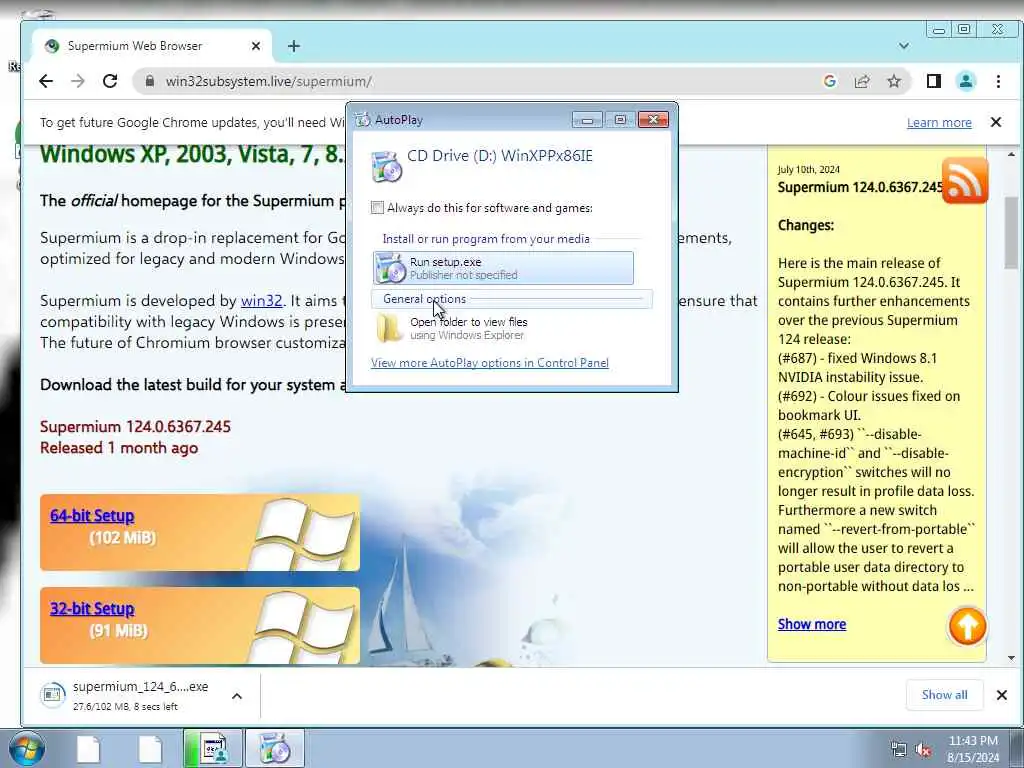Check Always do this for software and games
The width and height of the screenshot is (1024, 768).
[377, 208]
